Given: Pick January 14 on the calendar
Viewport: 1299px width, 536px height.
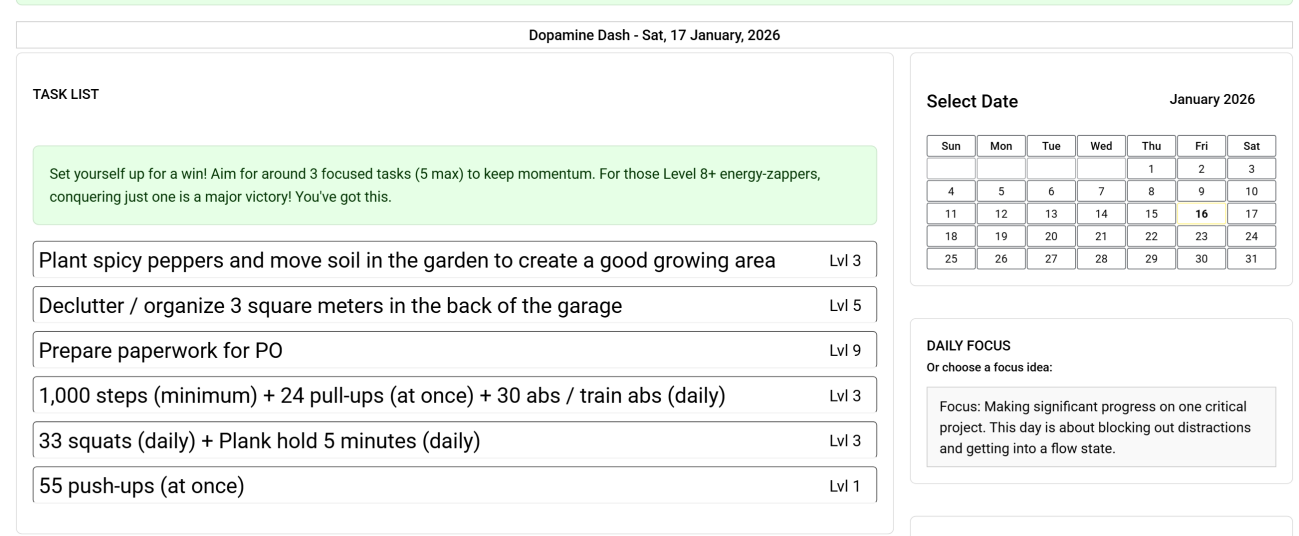Looking at the screenshot, I should point(1101,214).
